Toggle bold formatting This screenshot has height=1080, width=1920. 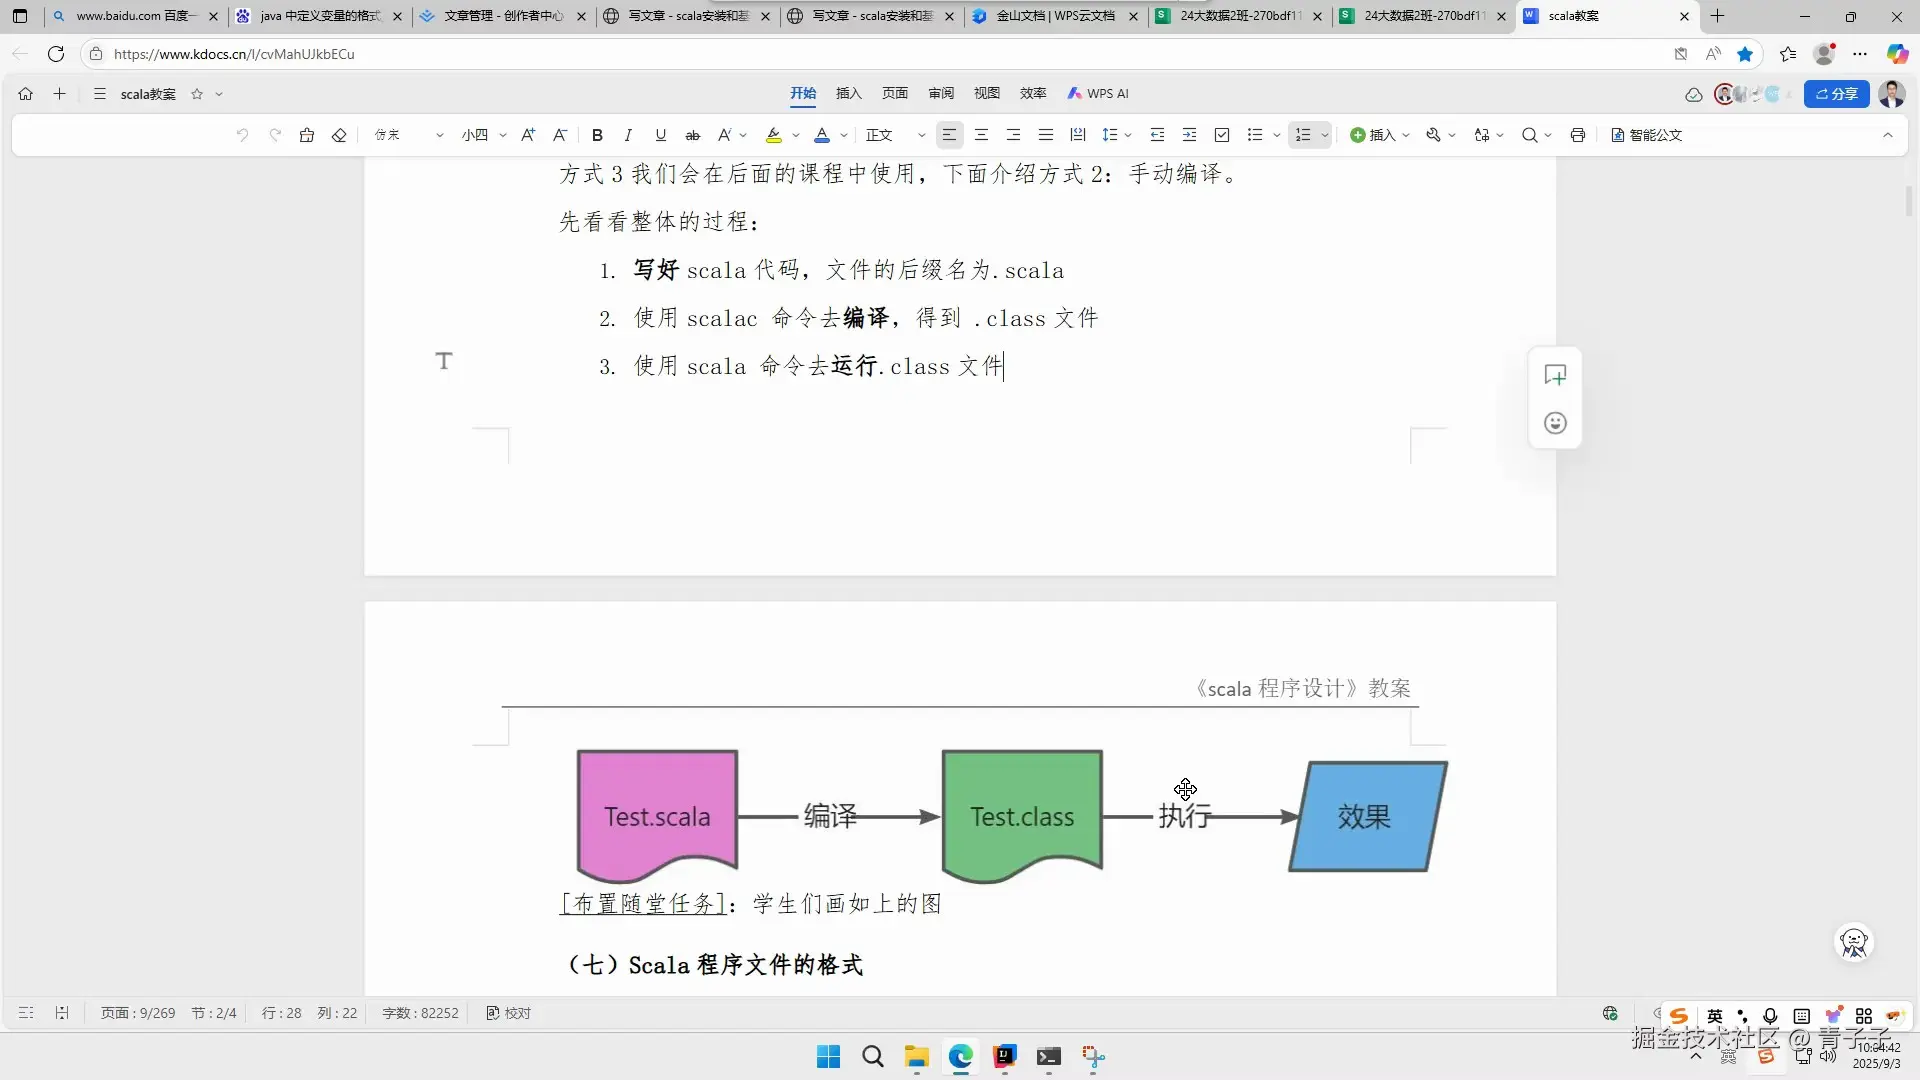[x=597, y=135]
